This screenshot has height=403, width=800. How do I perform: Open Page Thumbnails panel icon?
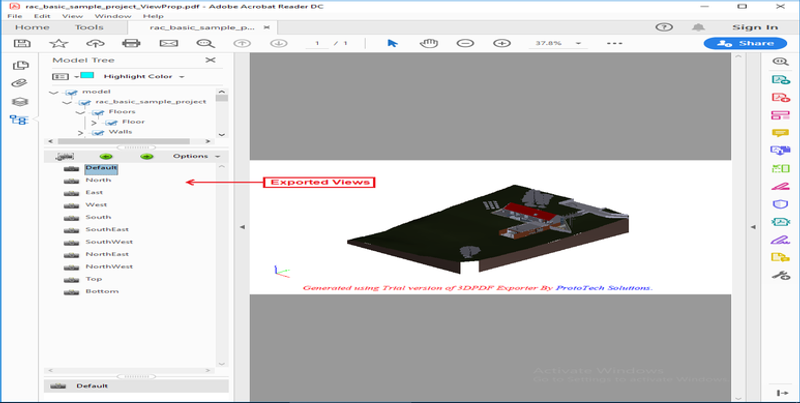[20, 65]
